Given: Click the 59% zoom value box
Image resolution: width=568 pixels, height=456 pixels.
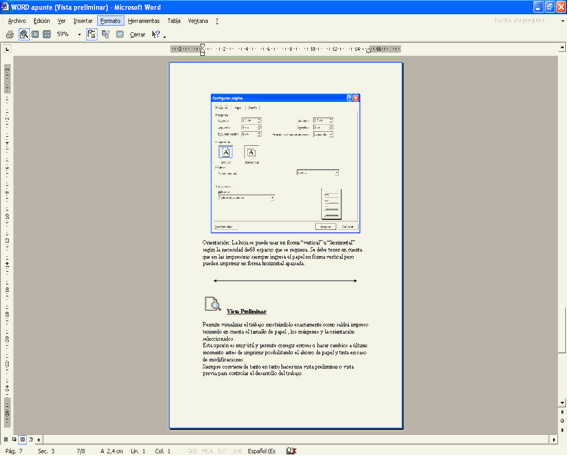Looking at the screenshot, I should tap(64, 34).
